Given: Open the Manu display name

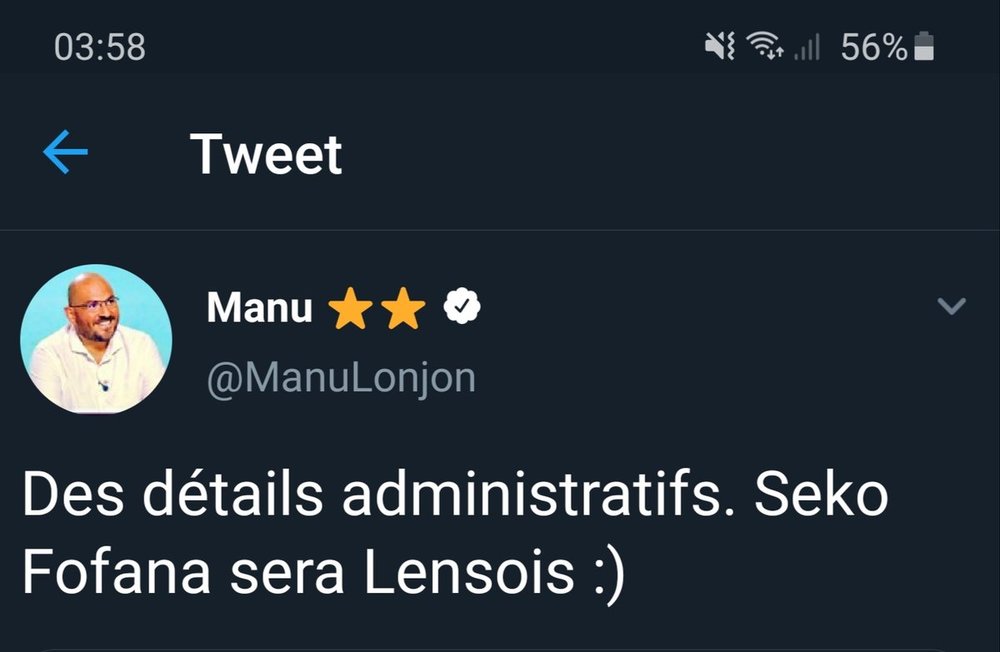Looking at the screenshot, I should tap(260, 307).
